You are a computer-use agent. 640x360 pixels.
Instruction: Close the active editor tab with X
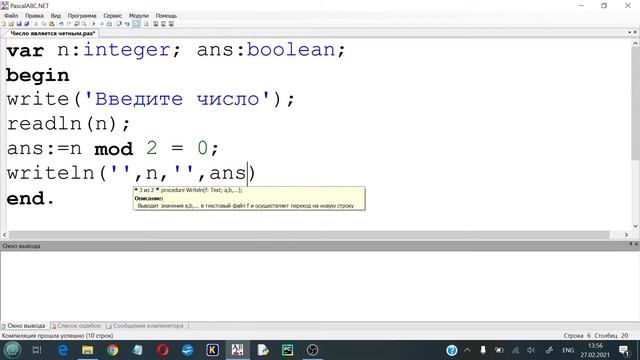point(635,32)
